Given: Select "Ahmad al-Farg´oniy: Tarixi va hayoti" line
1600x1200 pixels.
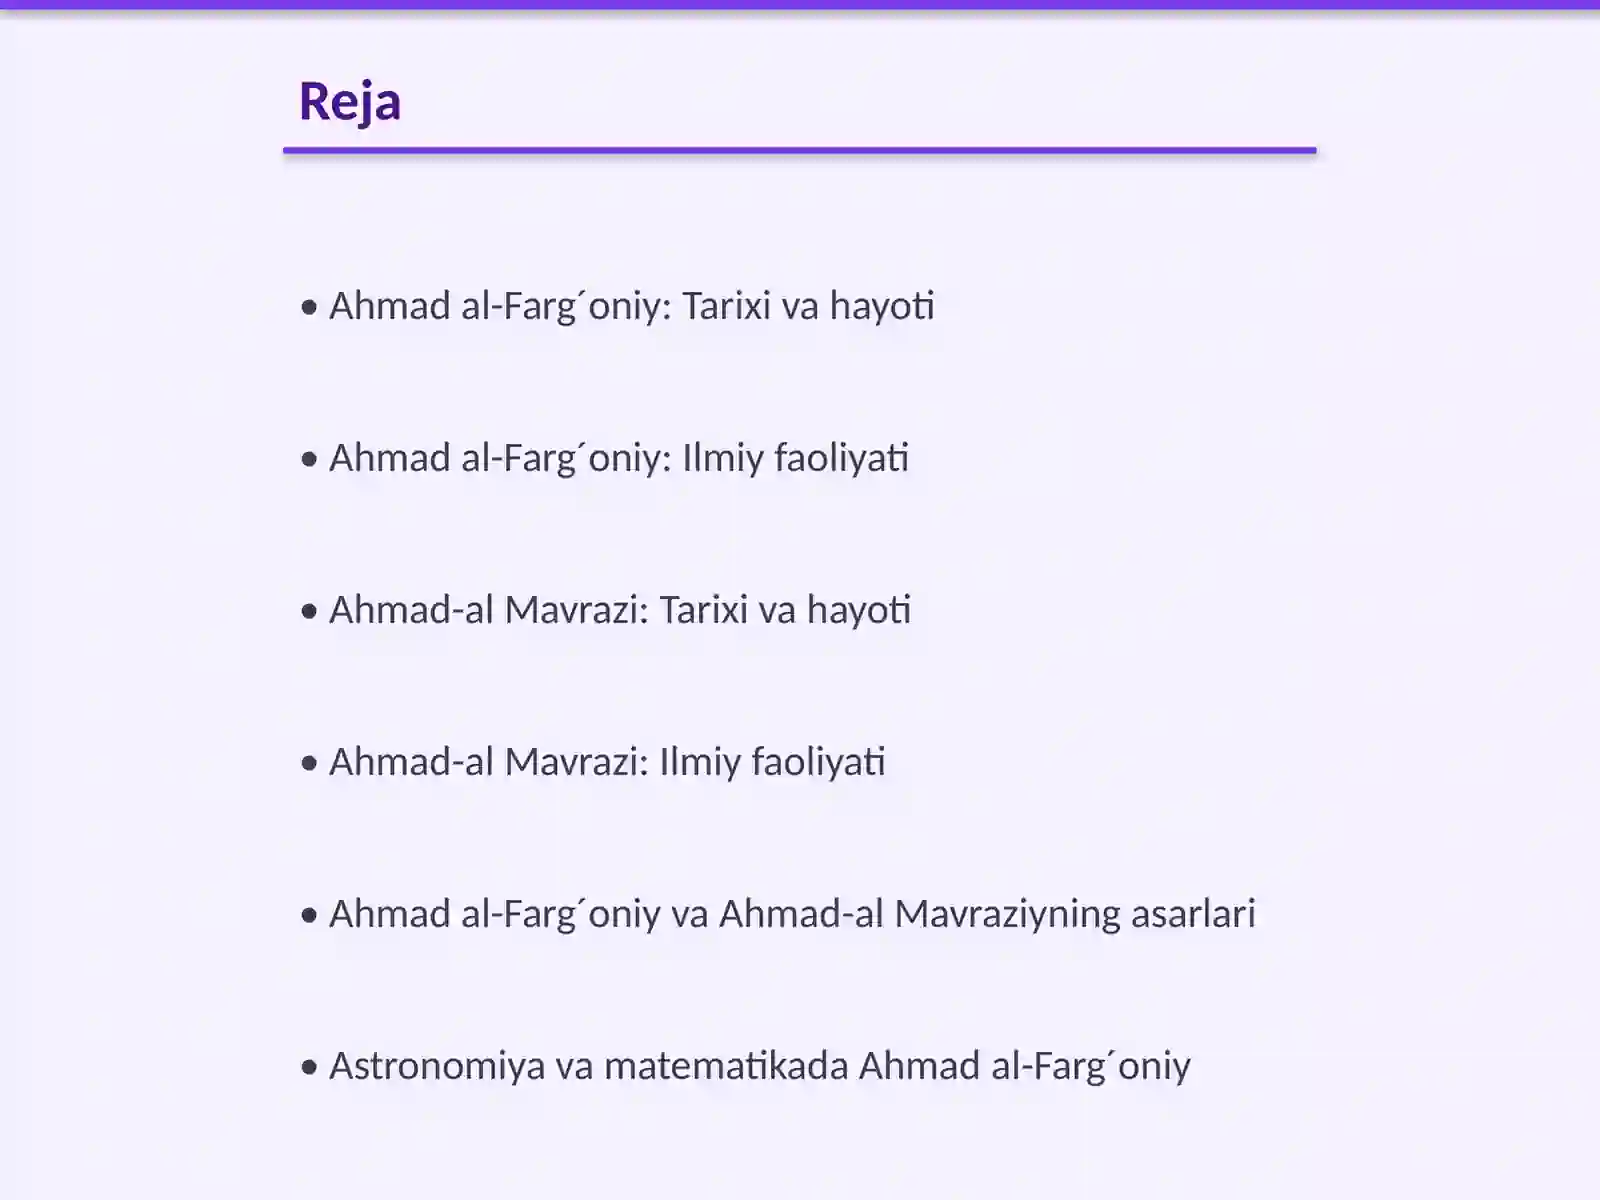Looking at the screenshot, I should click(617, 306).
